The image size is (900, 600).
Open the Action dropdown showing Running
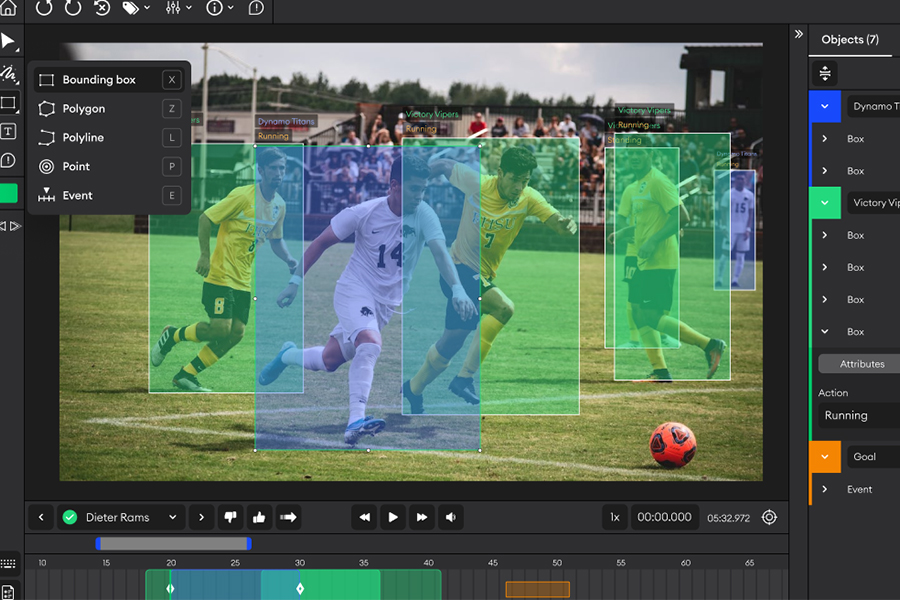click(x=859, y=415)
